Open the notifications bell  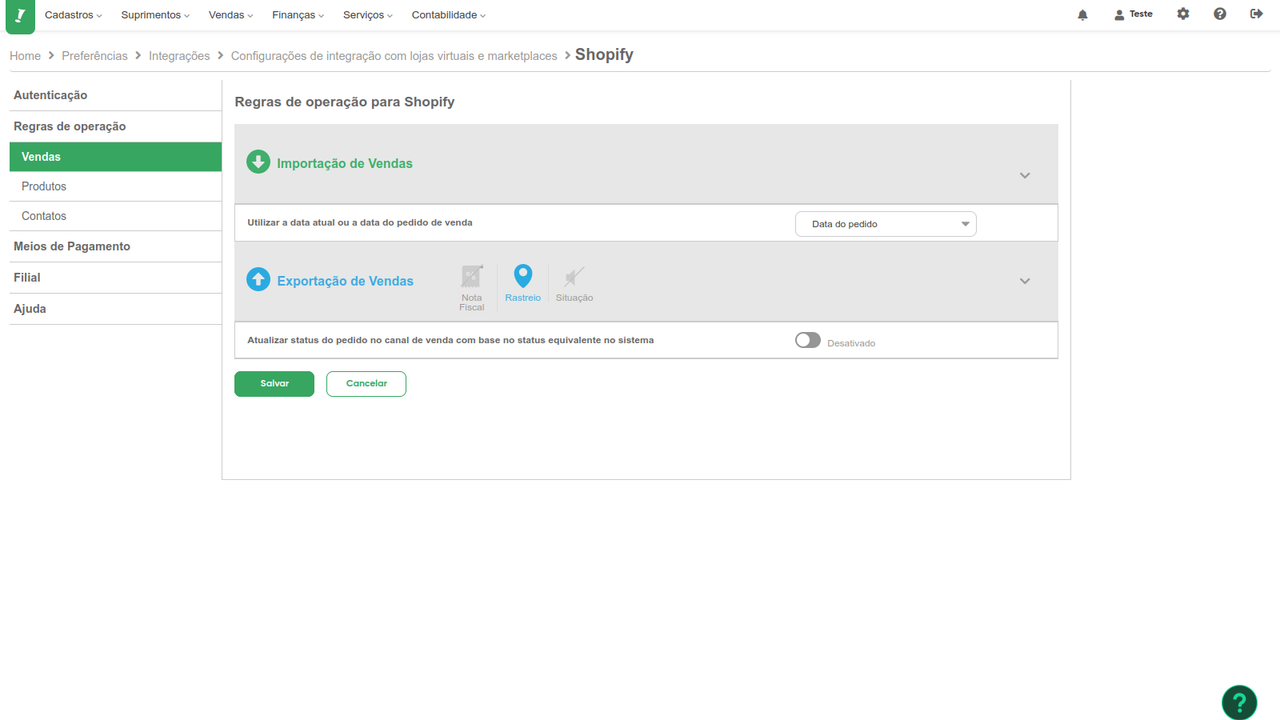pyautogui.click(x=1083, y=15)
